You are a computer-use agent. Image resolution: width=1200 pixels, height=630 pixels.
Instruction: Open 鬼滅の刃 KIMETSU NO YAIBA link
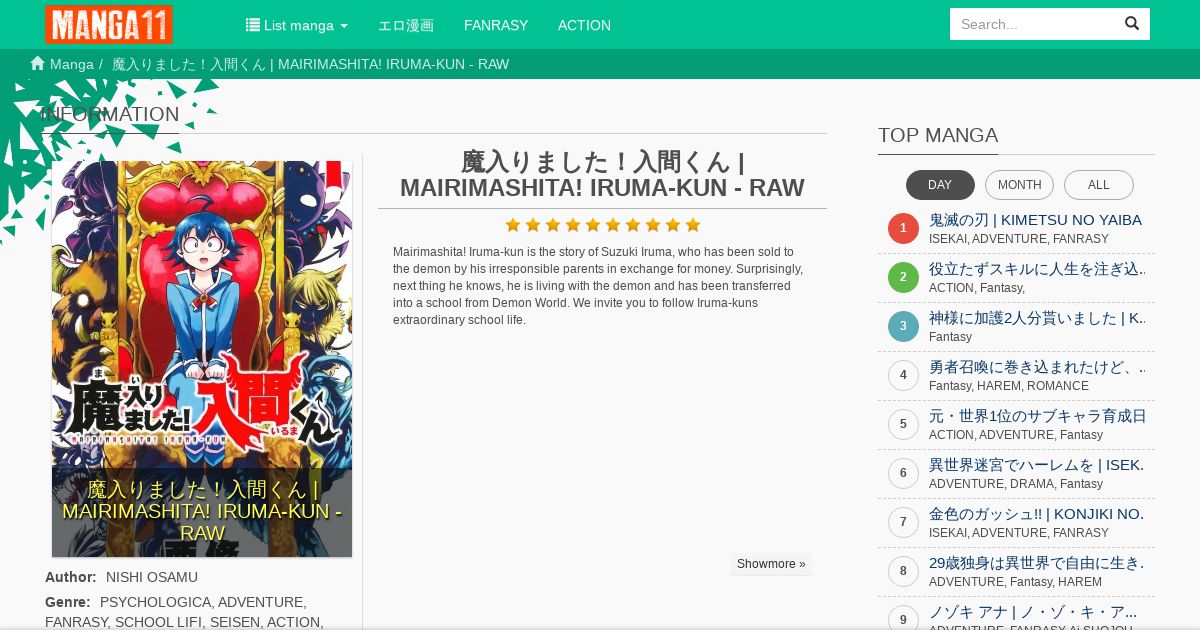1035,220
